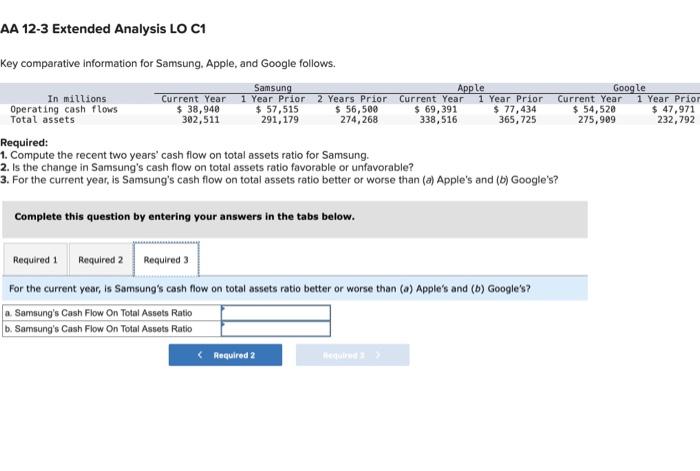Click the Google column group header

(x=629, y=88)
